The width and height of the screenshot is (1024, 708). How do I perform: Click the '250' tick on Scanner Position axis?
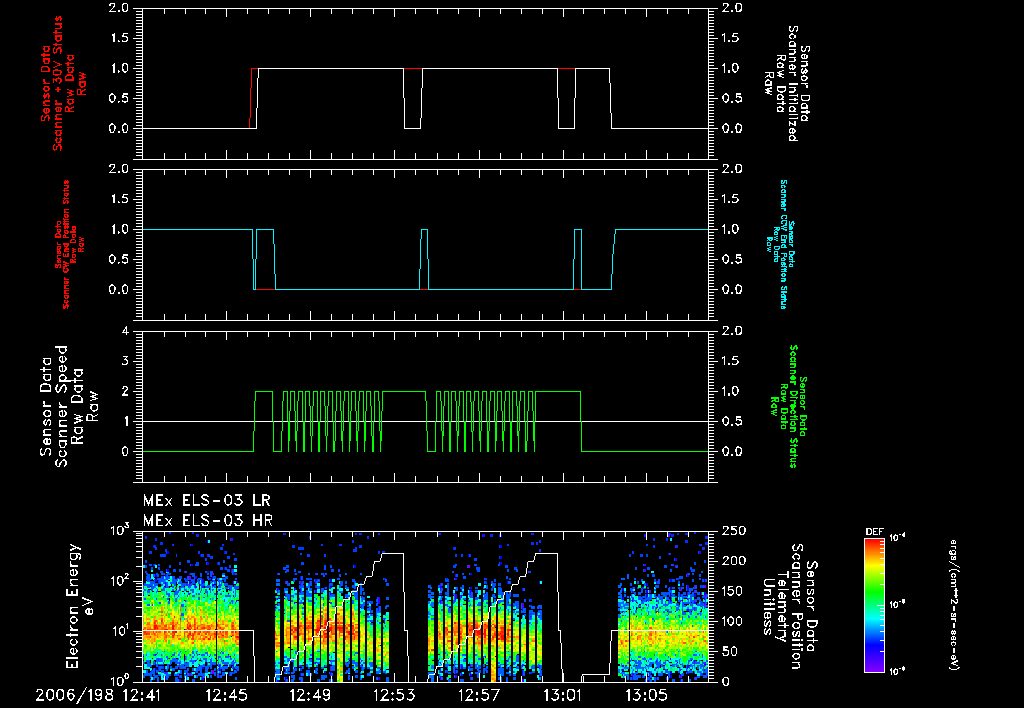[733, 531]
